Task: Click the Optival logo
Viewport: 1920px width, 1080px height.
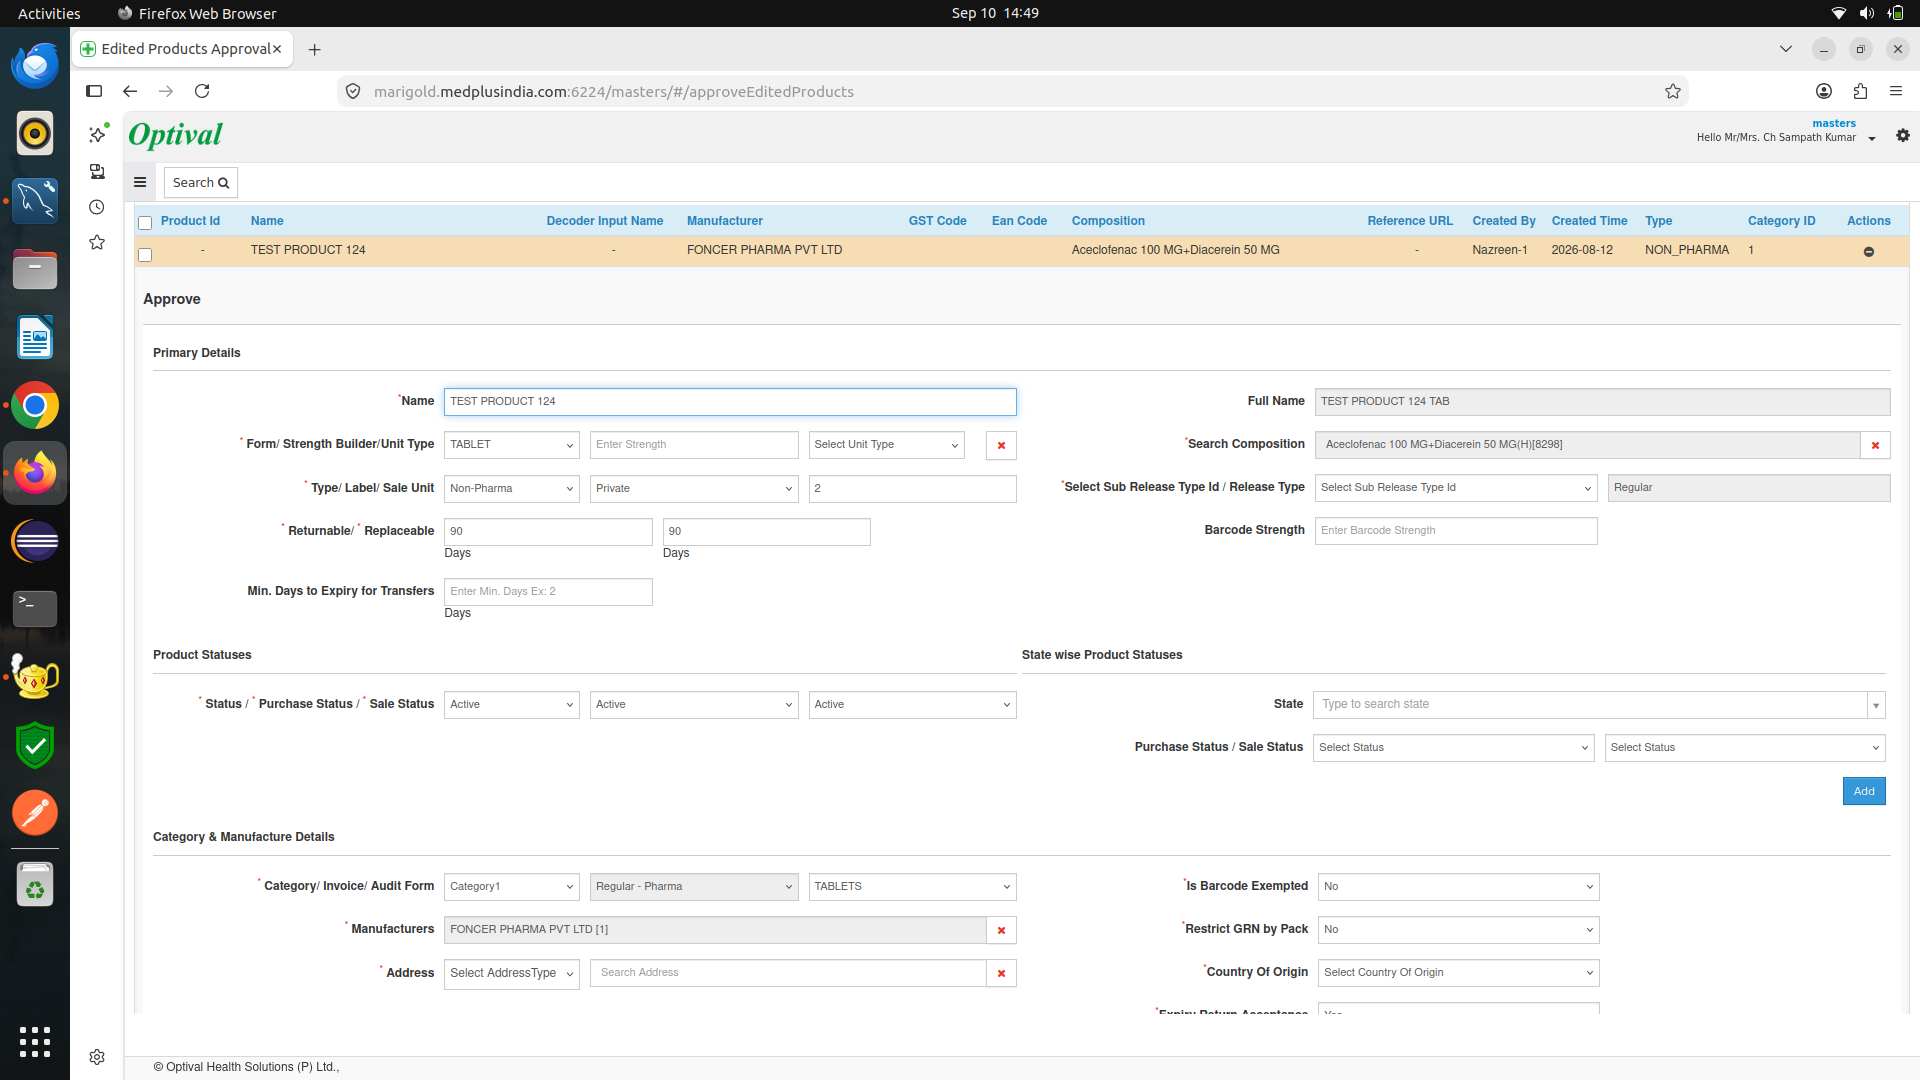Action: point(176,135)
